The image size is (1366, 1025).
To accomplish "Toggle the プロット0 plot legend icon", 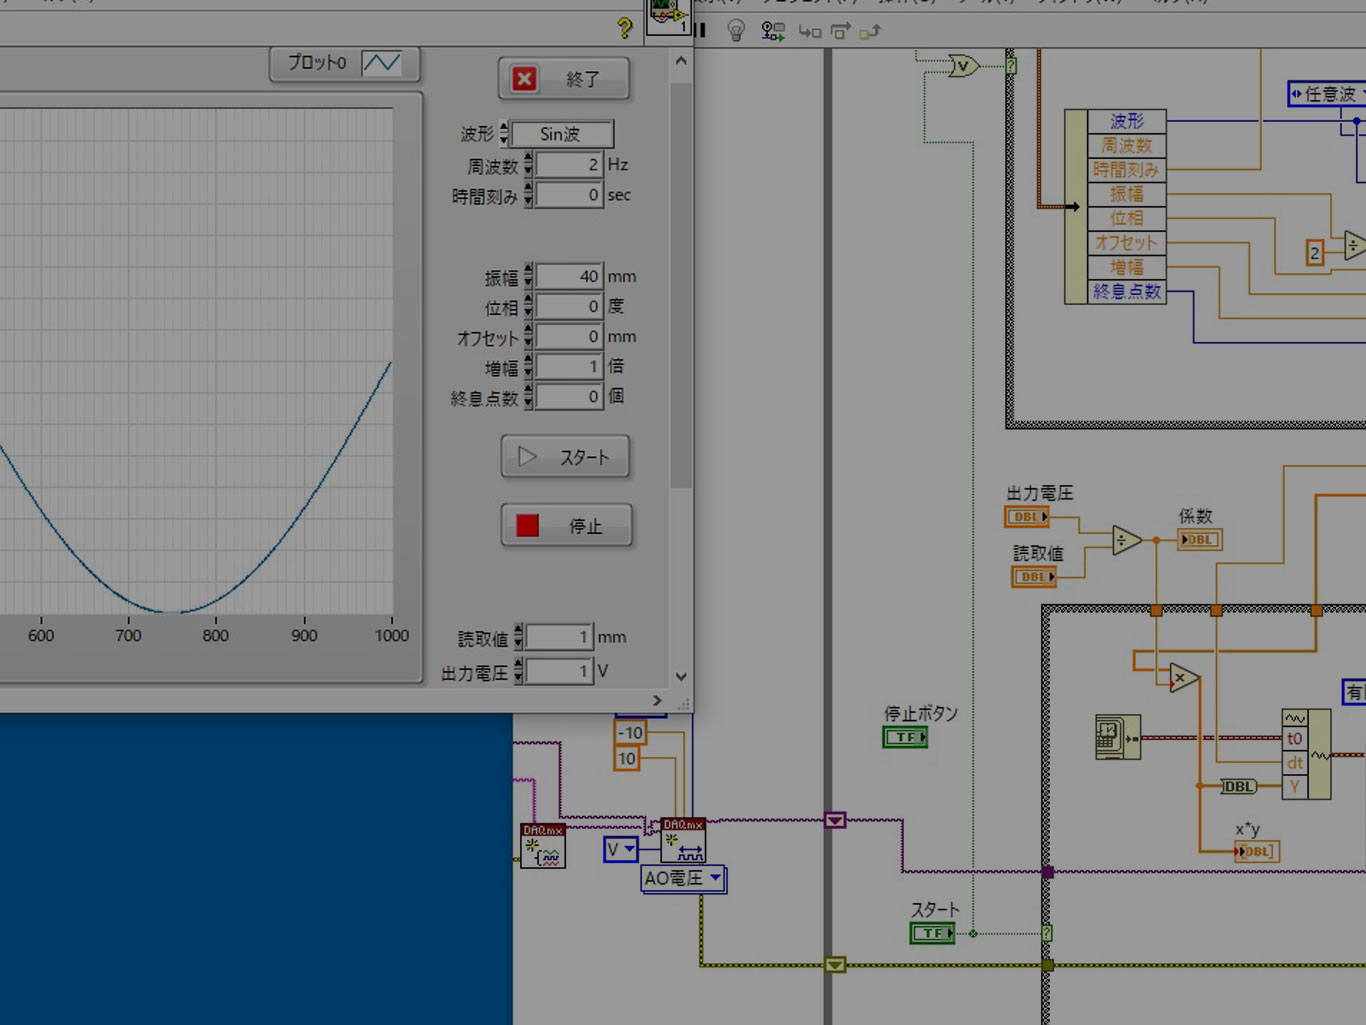I will [x=381, y=63].
